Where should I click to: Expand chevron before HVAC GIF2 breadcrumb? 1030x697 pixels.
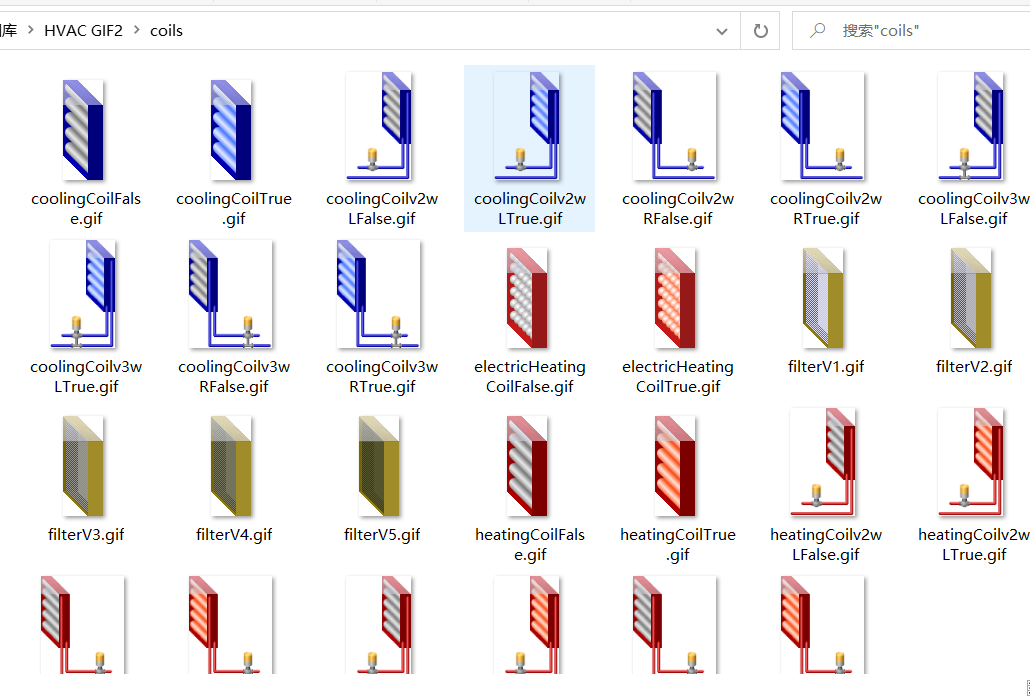(x=31, y=30)
